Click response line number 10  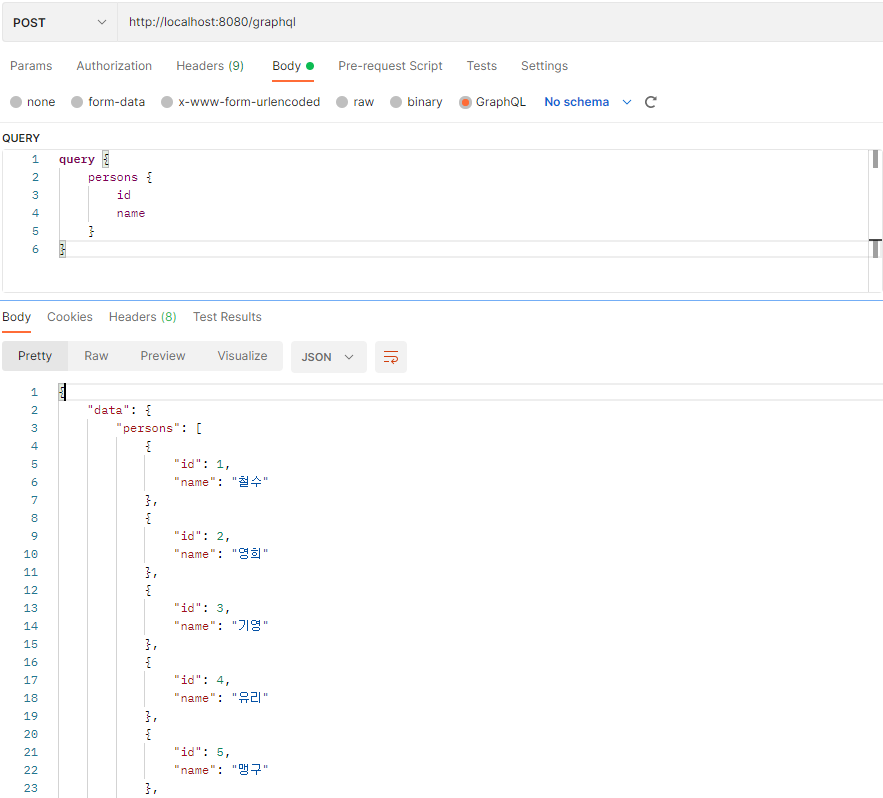30,554
